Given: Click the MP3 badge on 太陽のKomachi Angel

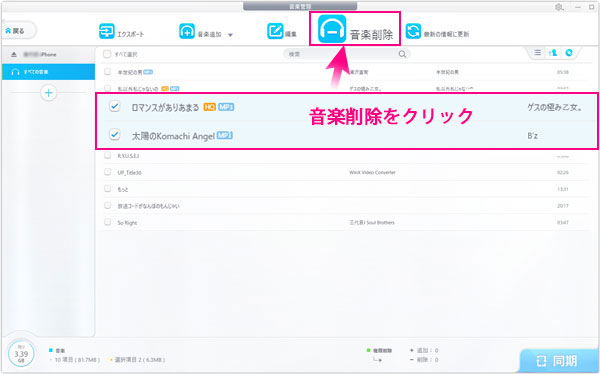Looking at the screenshot, I should 225,135.
